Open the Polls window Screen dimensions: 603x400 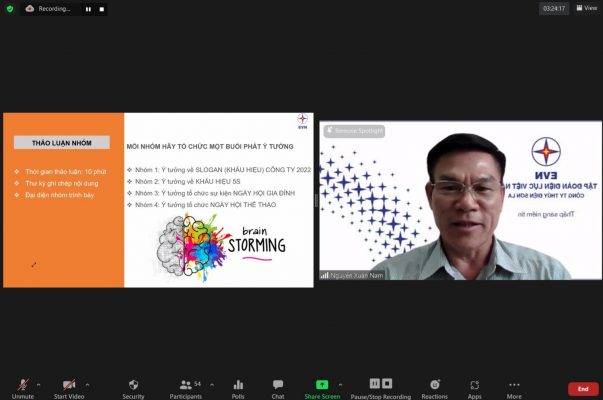click(238, 387)
